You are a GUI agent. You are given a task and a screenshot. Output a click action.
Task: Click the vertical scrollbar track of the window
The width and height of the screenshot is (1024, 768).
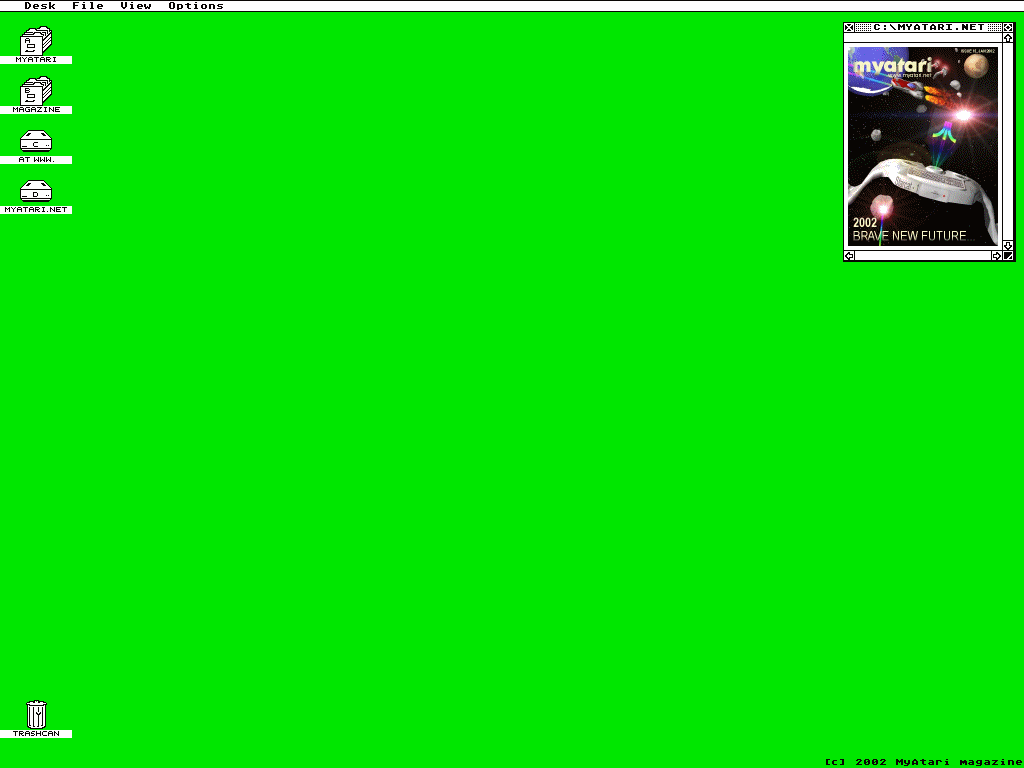point(1009,140)
